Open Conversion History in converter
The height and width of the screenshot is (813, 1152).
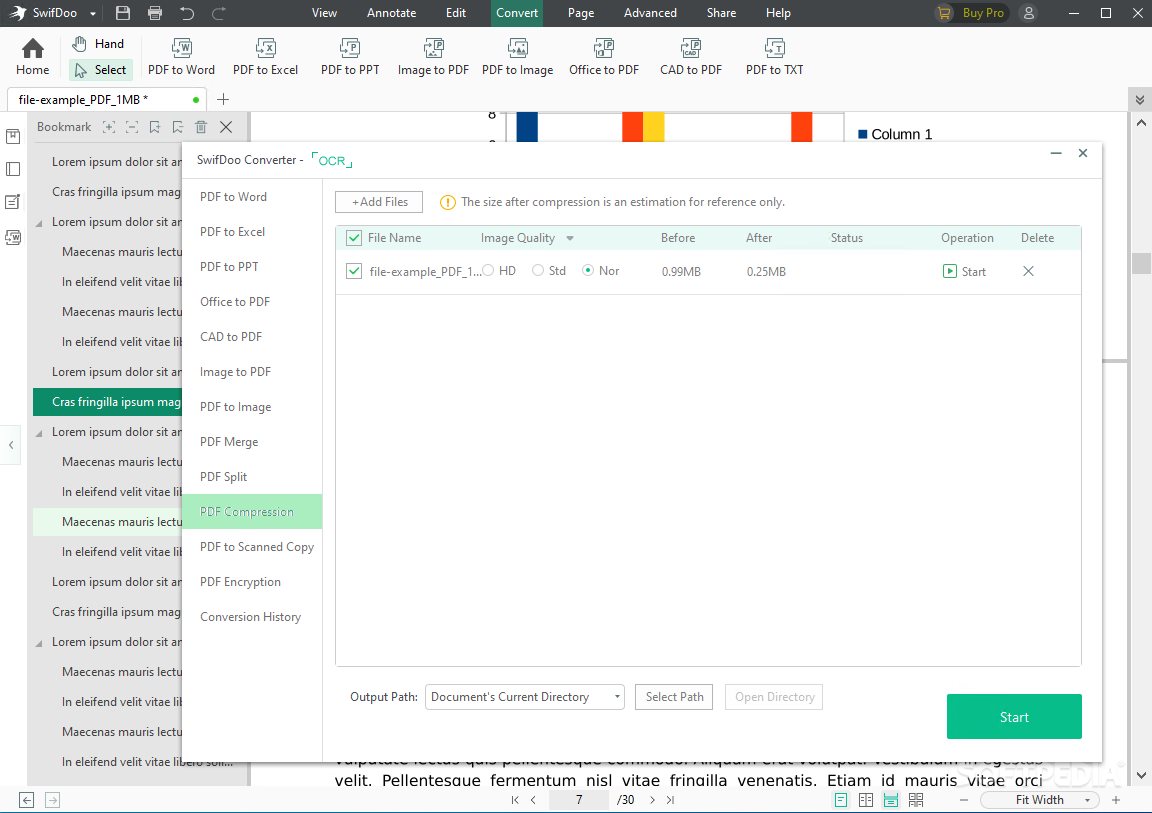pyautogui.click(x=252, y=617)
